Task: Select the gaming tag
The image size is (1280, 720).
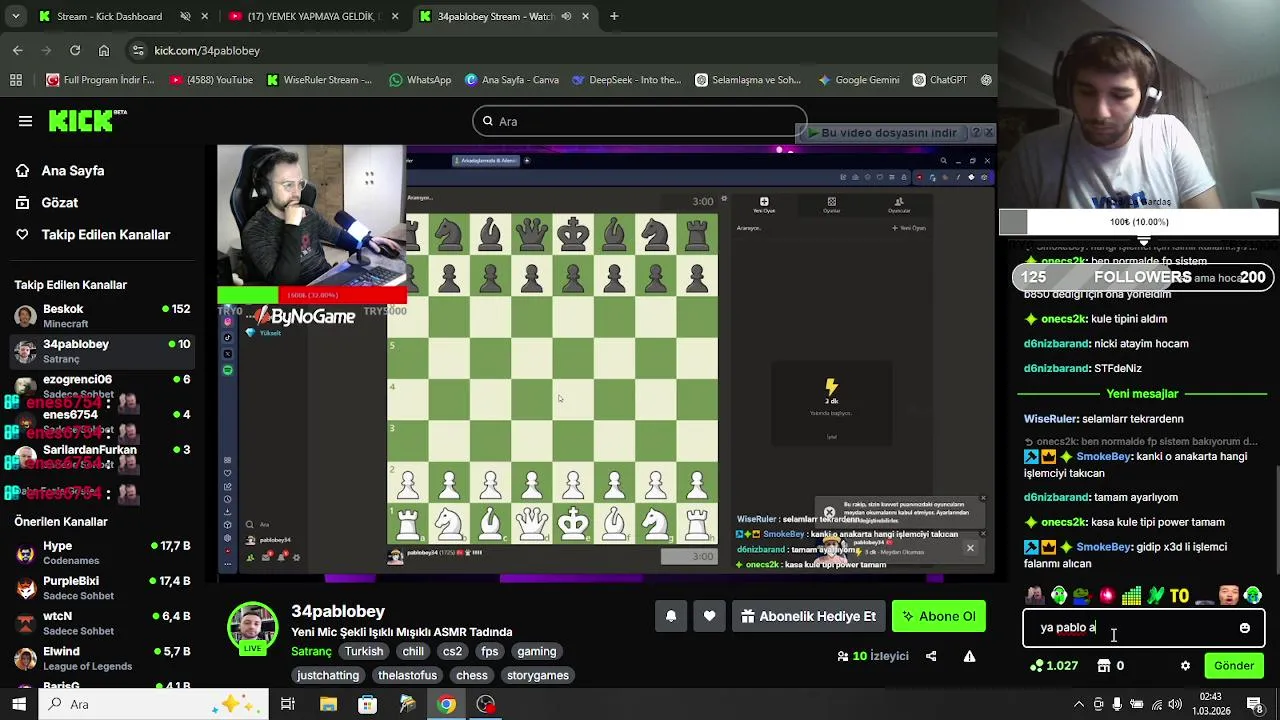Action: click(537, 651)
